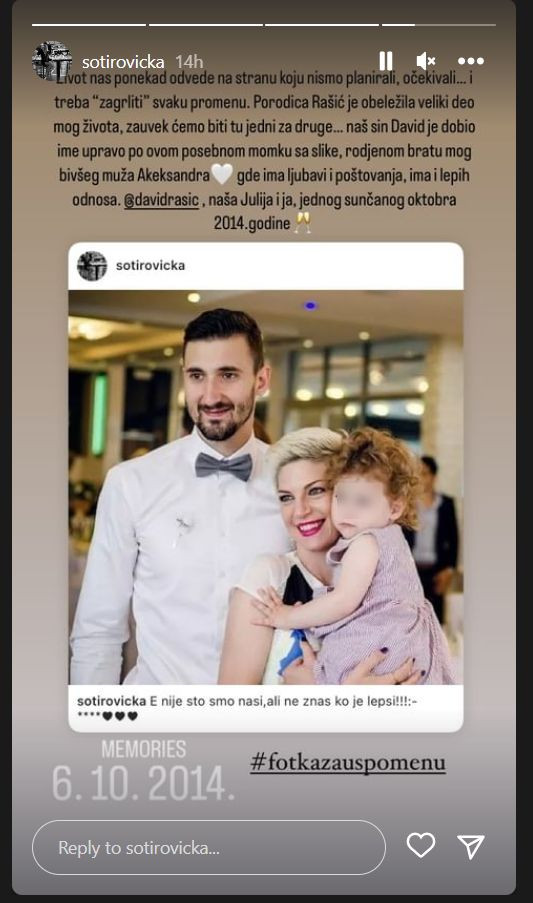Screen dimensions: 533x903
Task: Like the story with the heart icon
Action: tap(421, 845)
